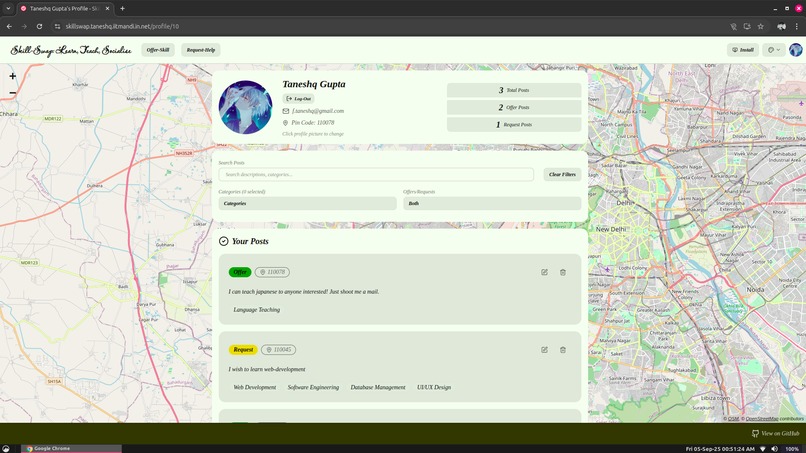Open the Request-Help page
The image size is (806, 453).
tap(200, 50)
